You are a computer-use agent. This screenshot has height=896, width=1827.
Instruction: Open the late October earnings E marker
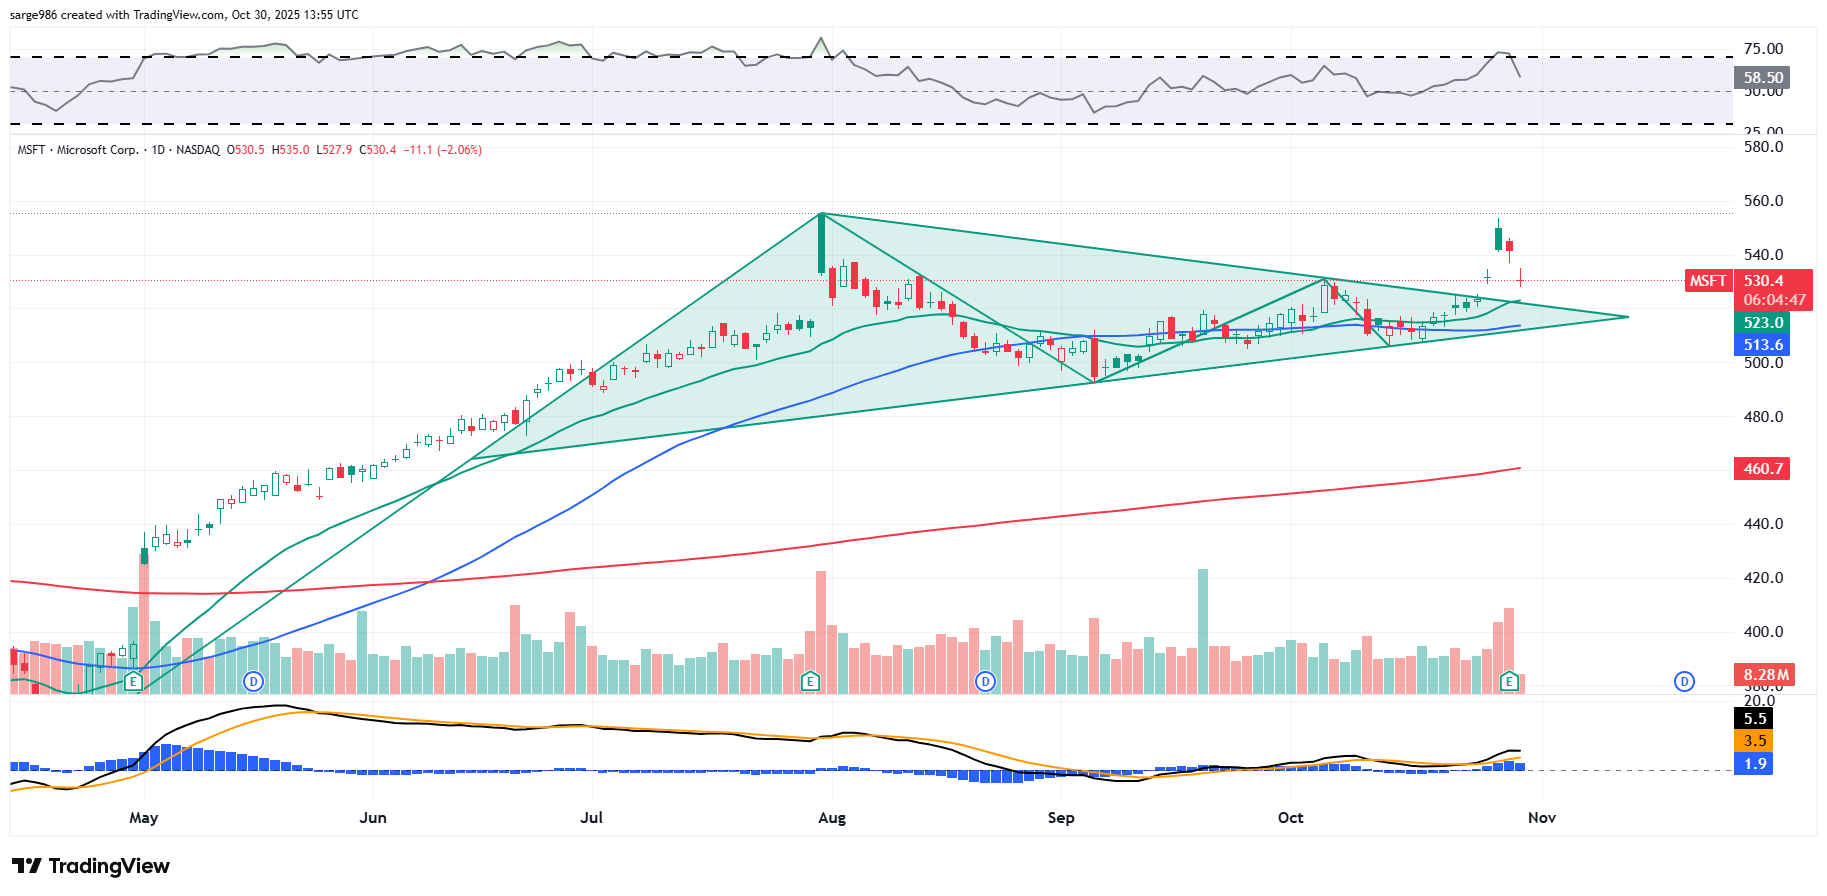click(1510, 682)
